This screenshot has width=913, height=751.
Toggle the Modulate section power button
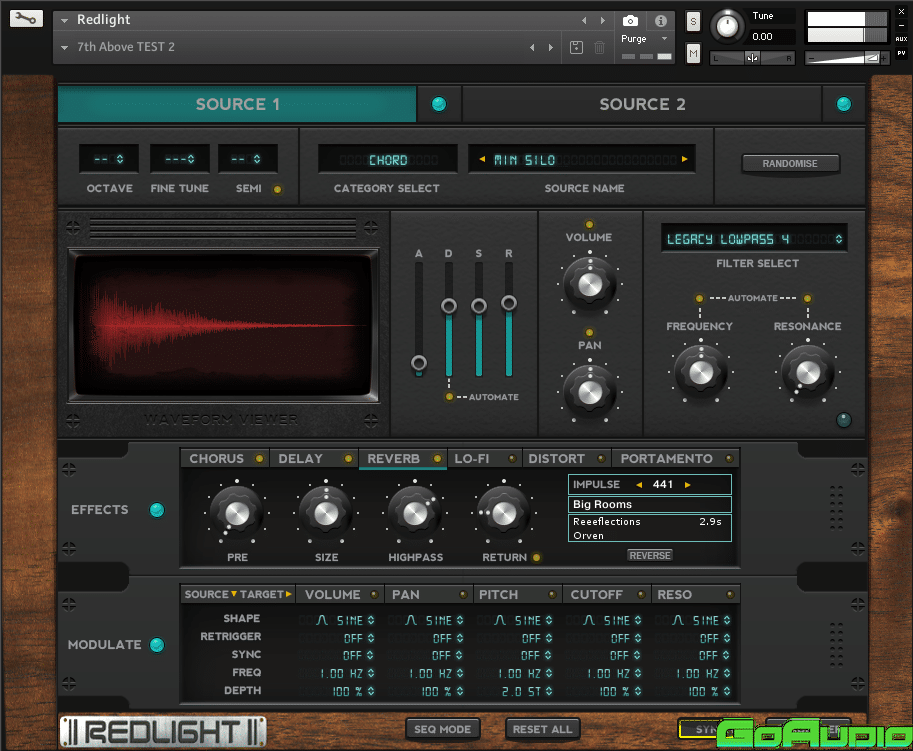pyautogui.click(x=156, y=645)
